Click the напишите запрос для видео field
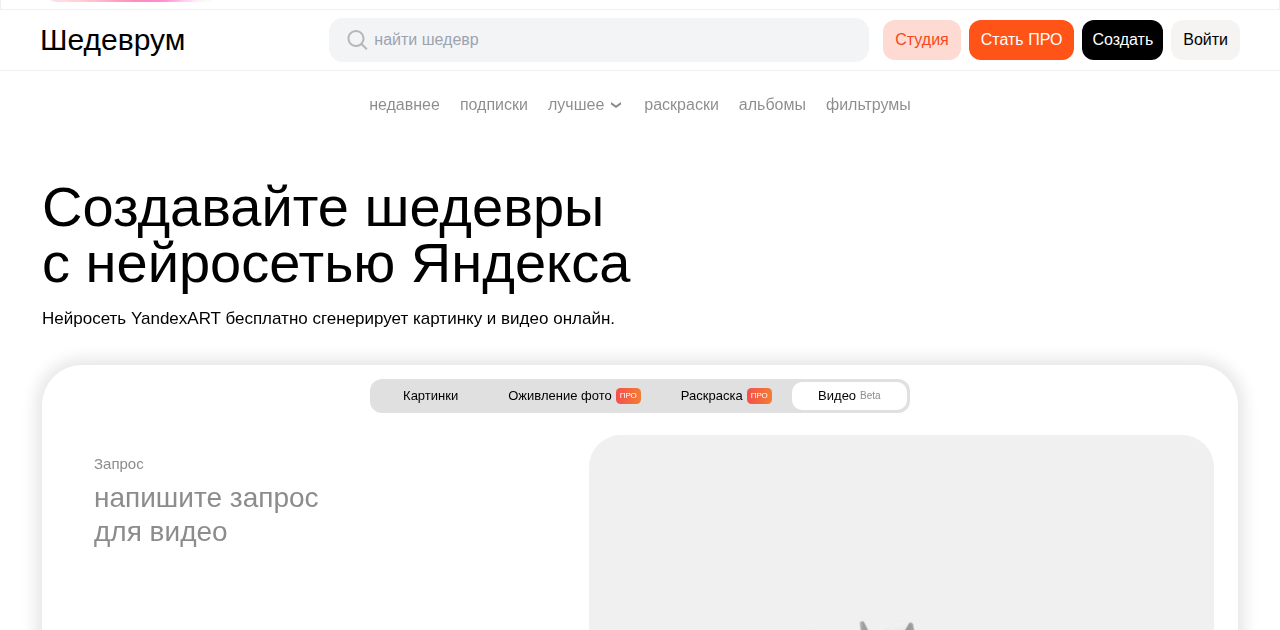 pos(206,515)
